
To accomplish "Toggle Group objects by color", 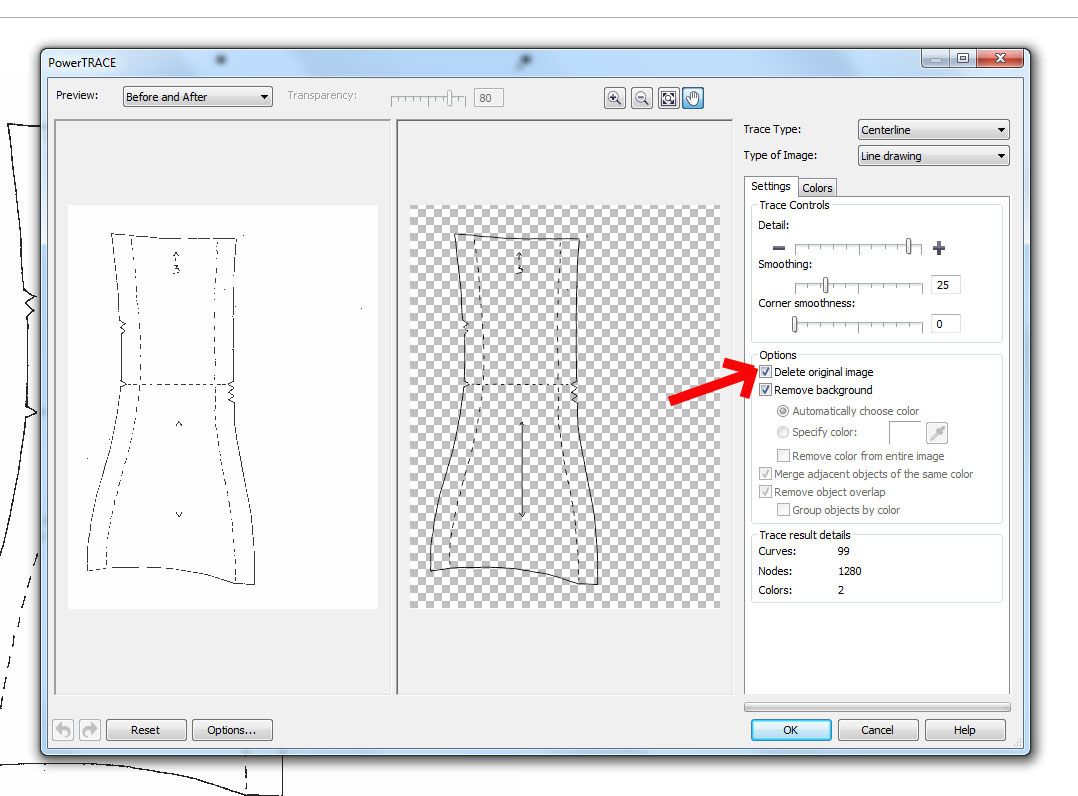I will pos(783,509).
